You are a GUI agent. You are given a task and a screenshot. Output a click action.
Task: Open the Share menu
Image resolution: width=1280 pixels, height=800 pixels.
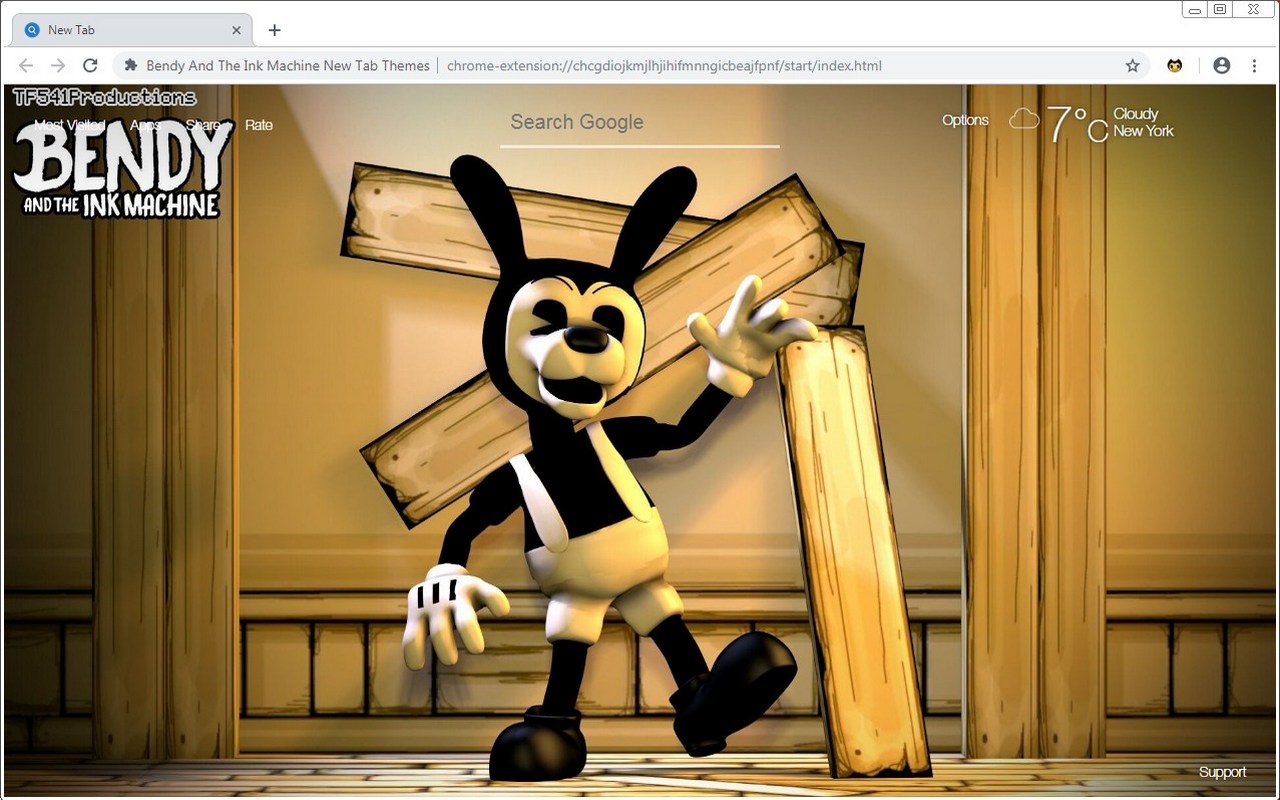pos(203,125)
